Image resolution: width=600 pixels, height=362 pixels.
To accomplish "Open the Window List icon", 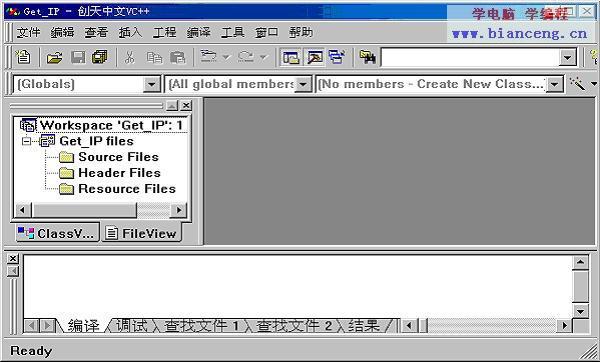I will [x=337, y=57].
